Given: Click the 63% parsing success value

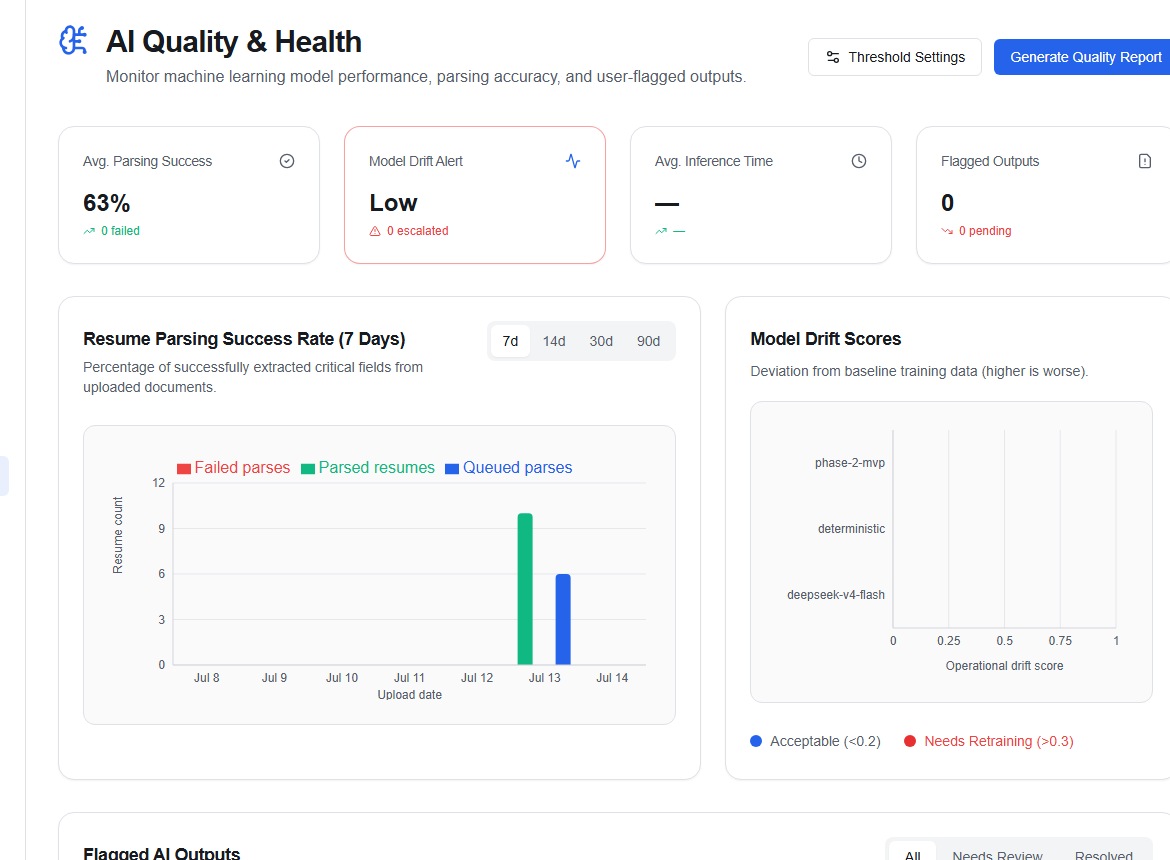Looking at the screenshot, I should (x=107, y=203).
